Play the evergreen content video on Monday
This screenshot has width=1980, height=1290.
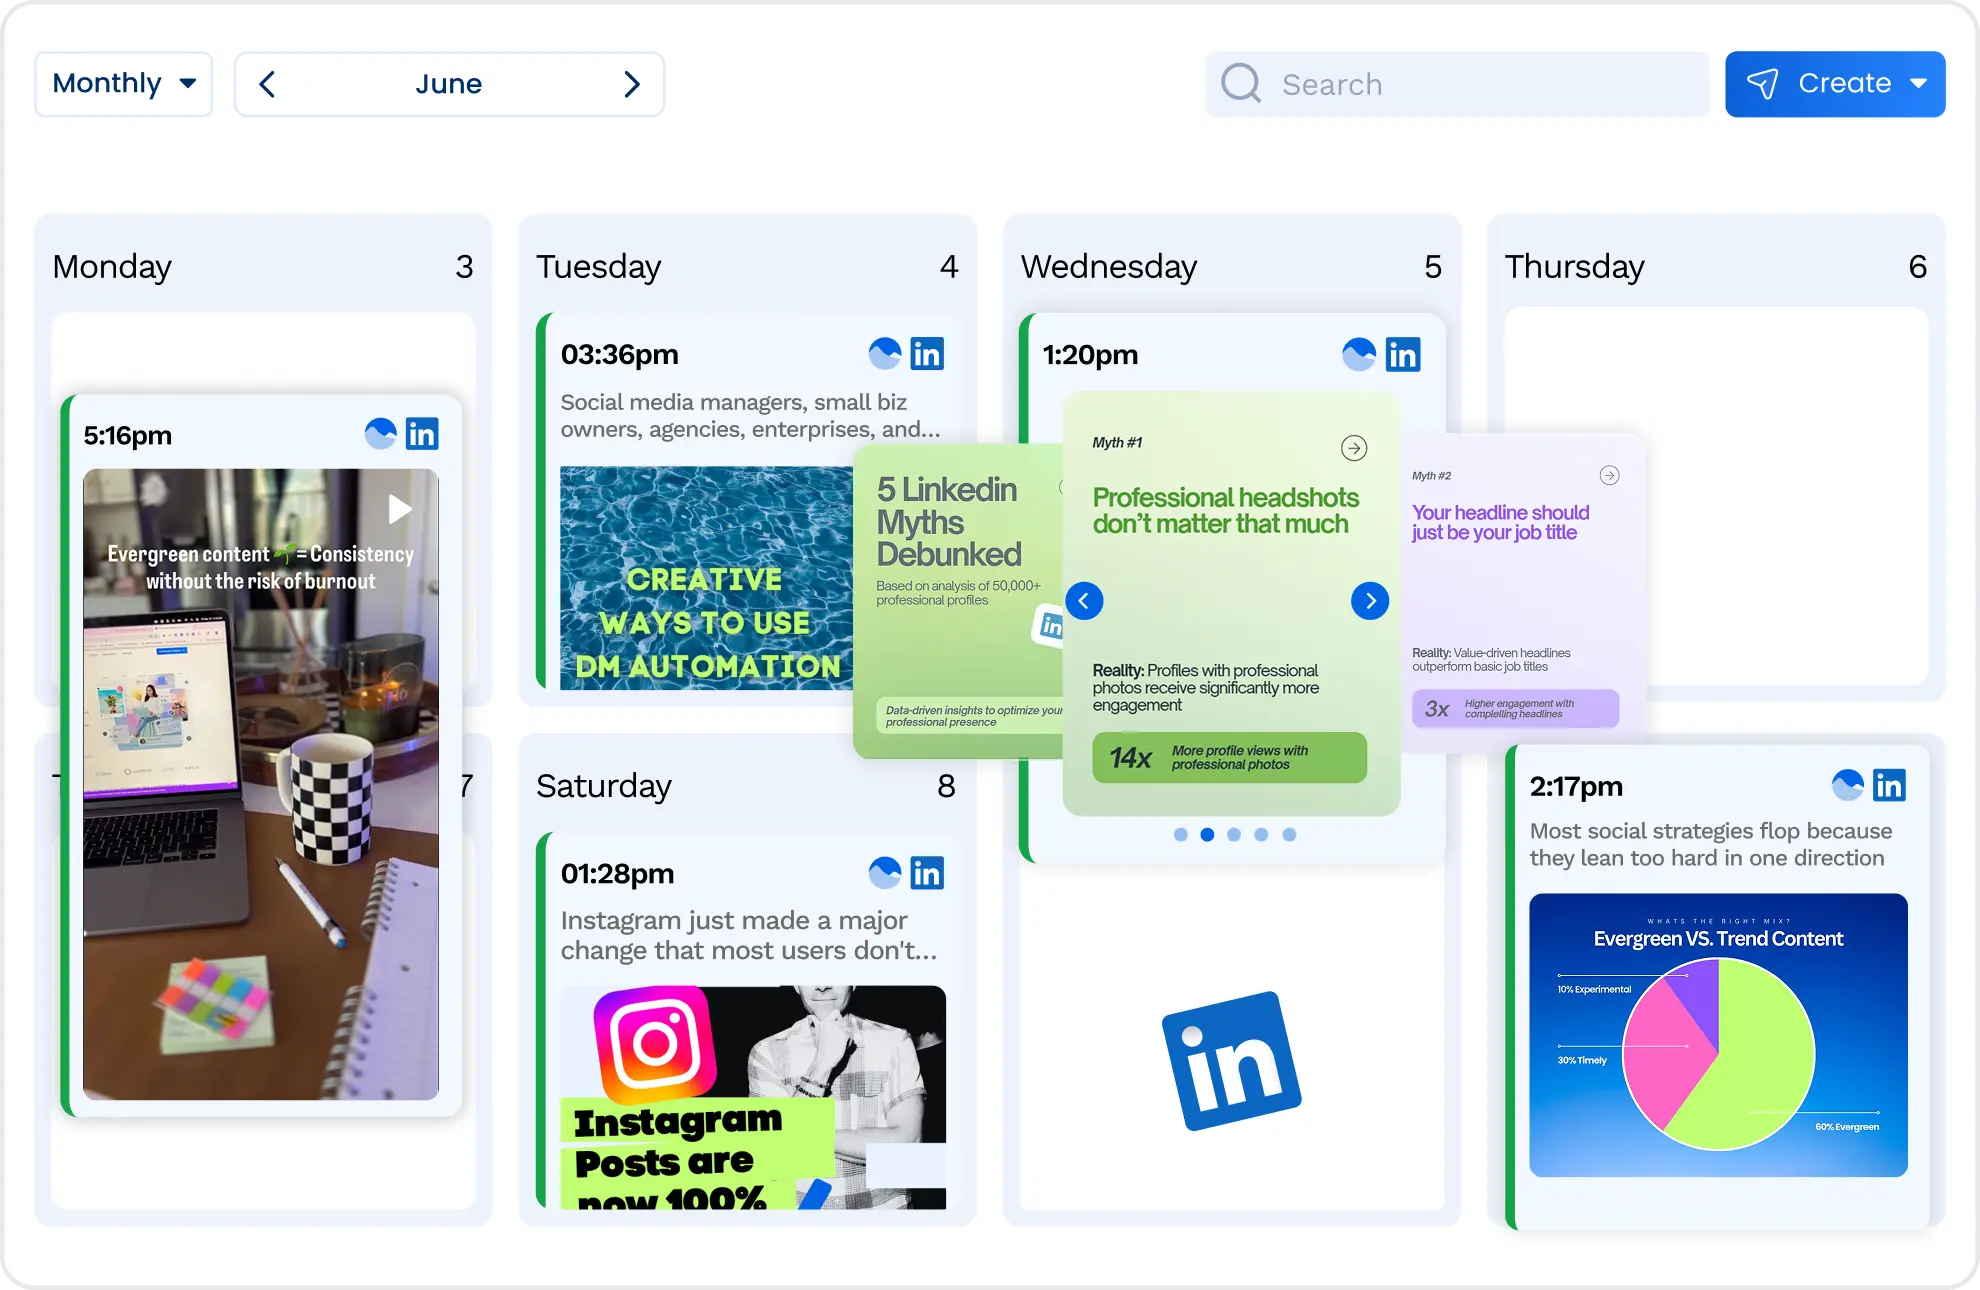point(399,509)
